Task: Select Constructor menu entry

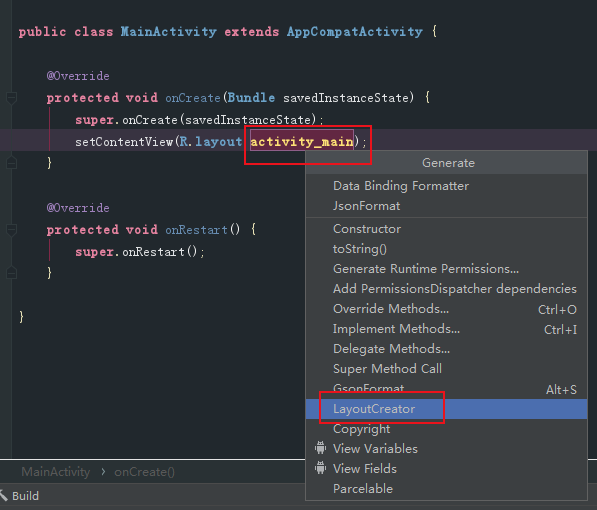Action: [x=446, y=229]
